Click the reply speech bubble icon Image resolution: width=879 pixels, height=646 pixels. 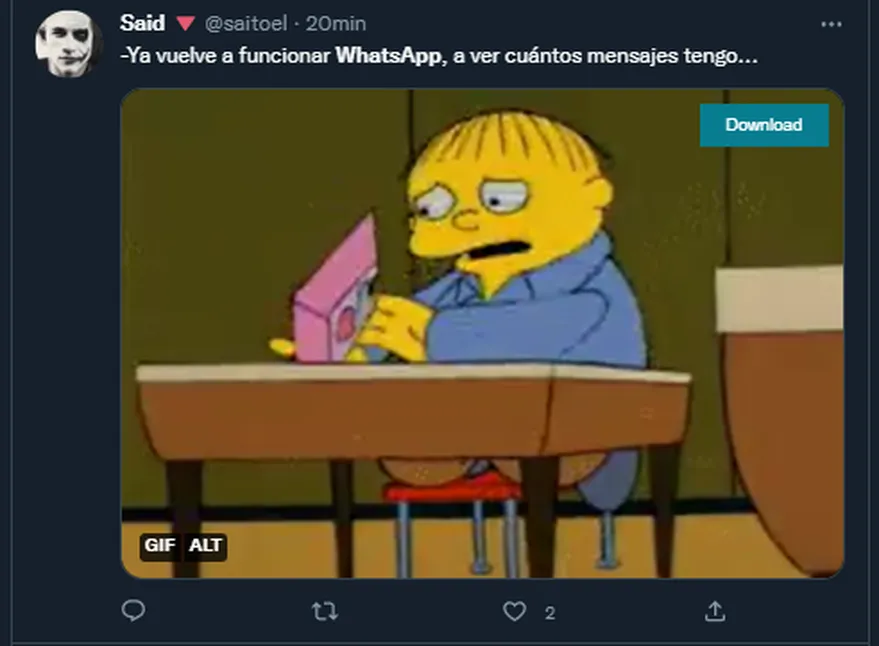(133, 611)
